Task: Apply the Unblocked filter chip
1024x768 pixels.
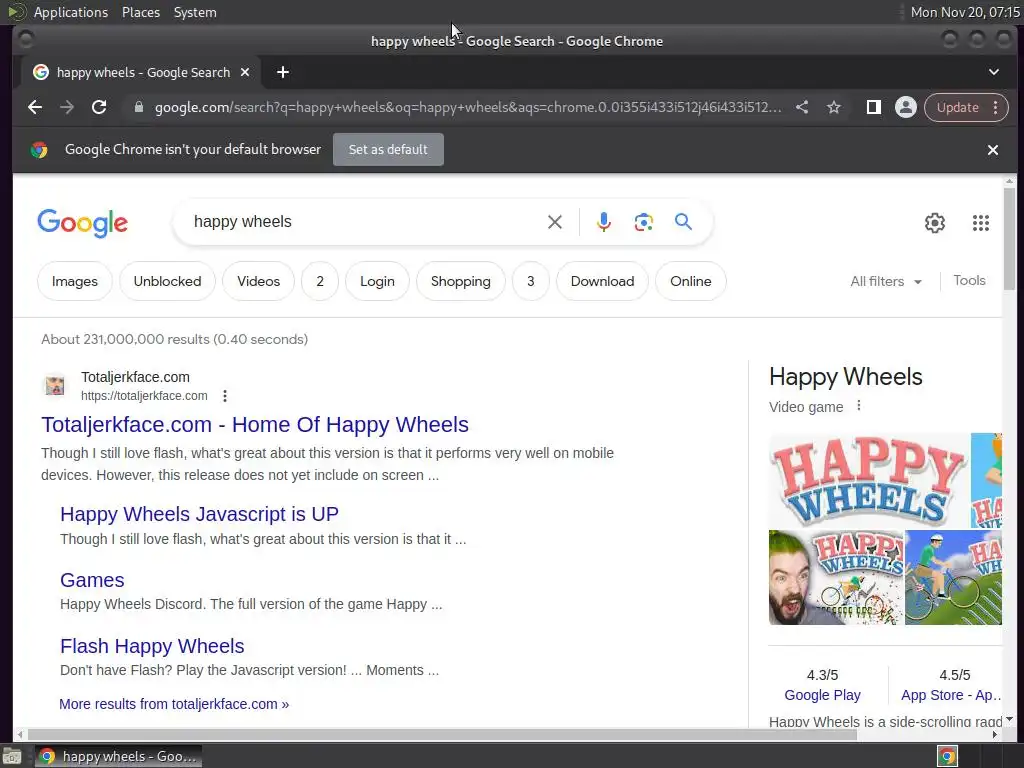Action: tap(167, 281)
